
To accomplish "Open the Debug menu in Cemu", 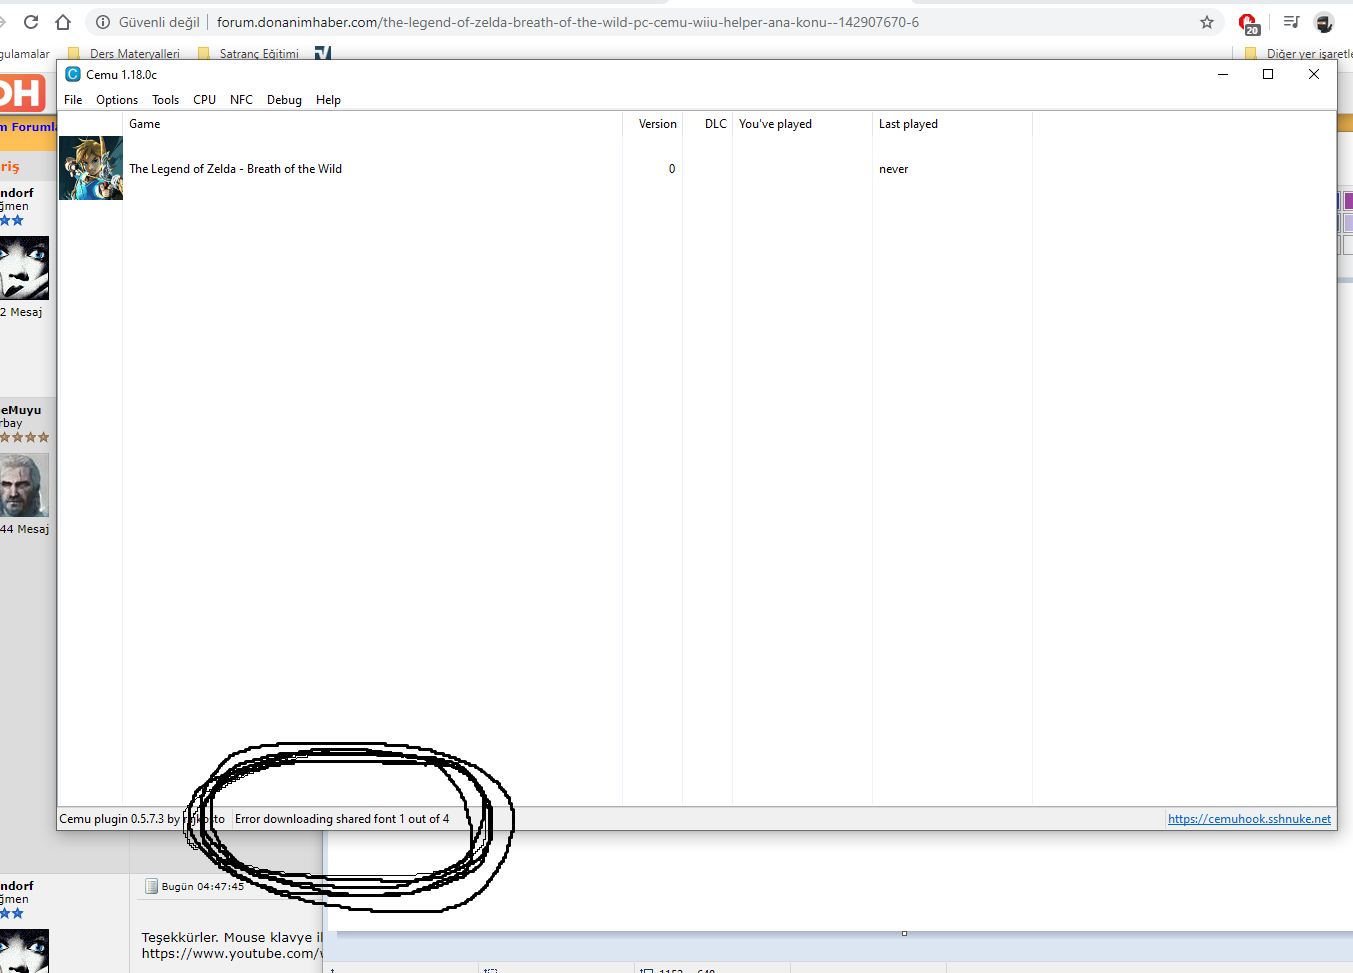I will 284,100.
